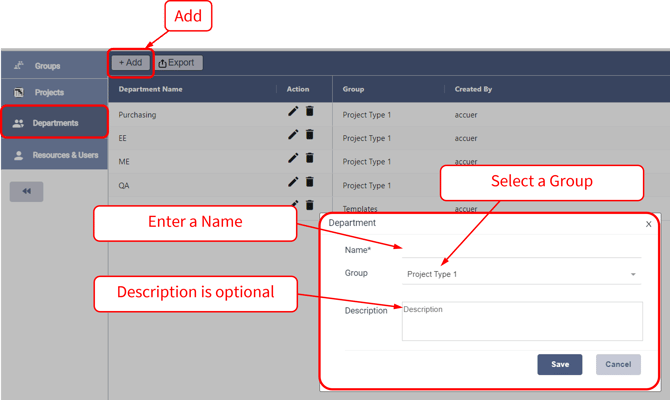This screenshot has height=400, width=670.
Task: Save the new department
Action: point(559,364)
